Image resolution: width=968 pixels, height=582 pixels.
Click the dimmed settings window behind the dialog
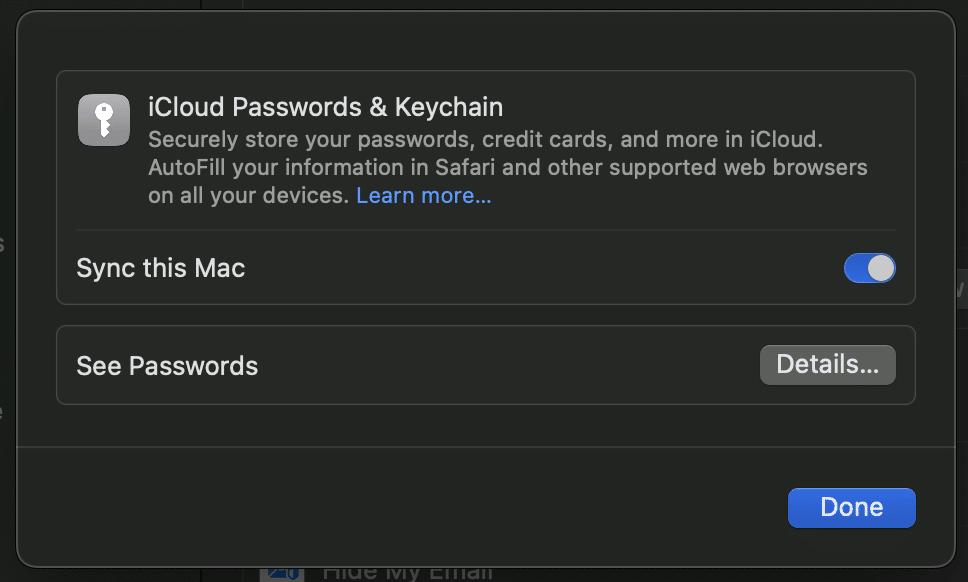click(7, 300)
